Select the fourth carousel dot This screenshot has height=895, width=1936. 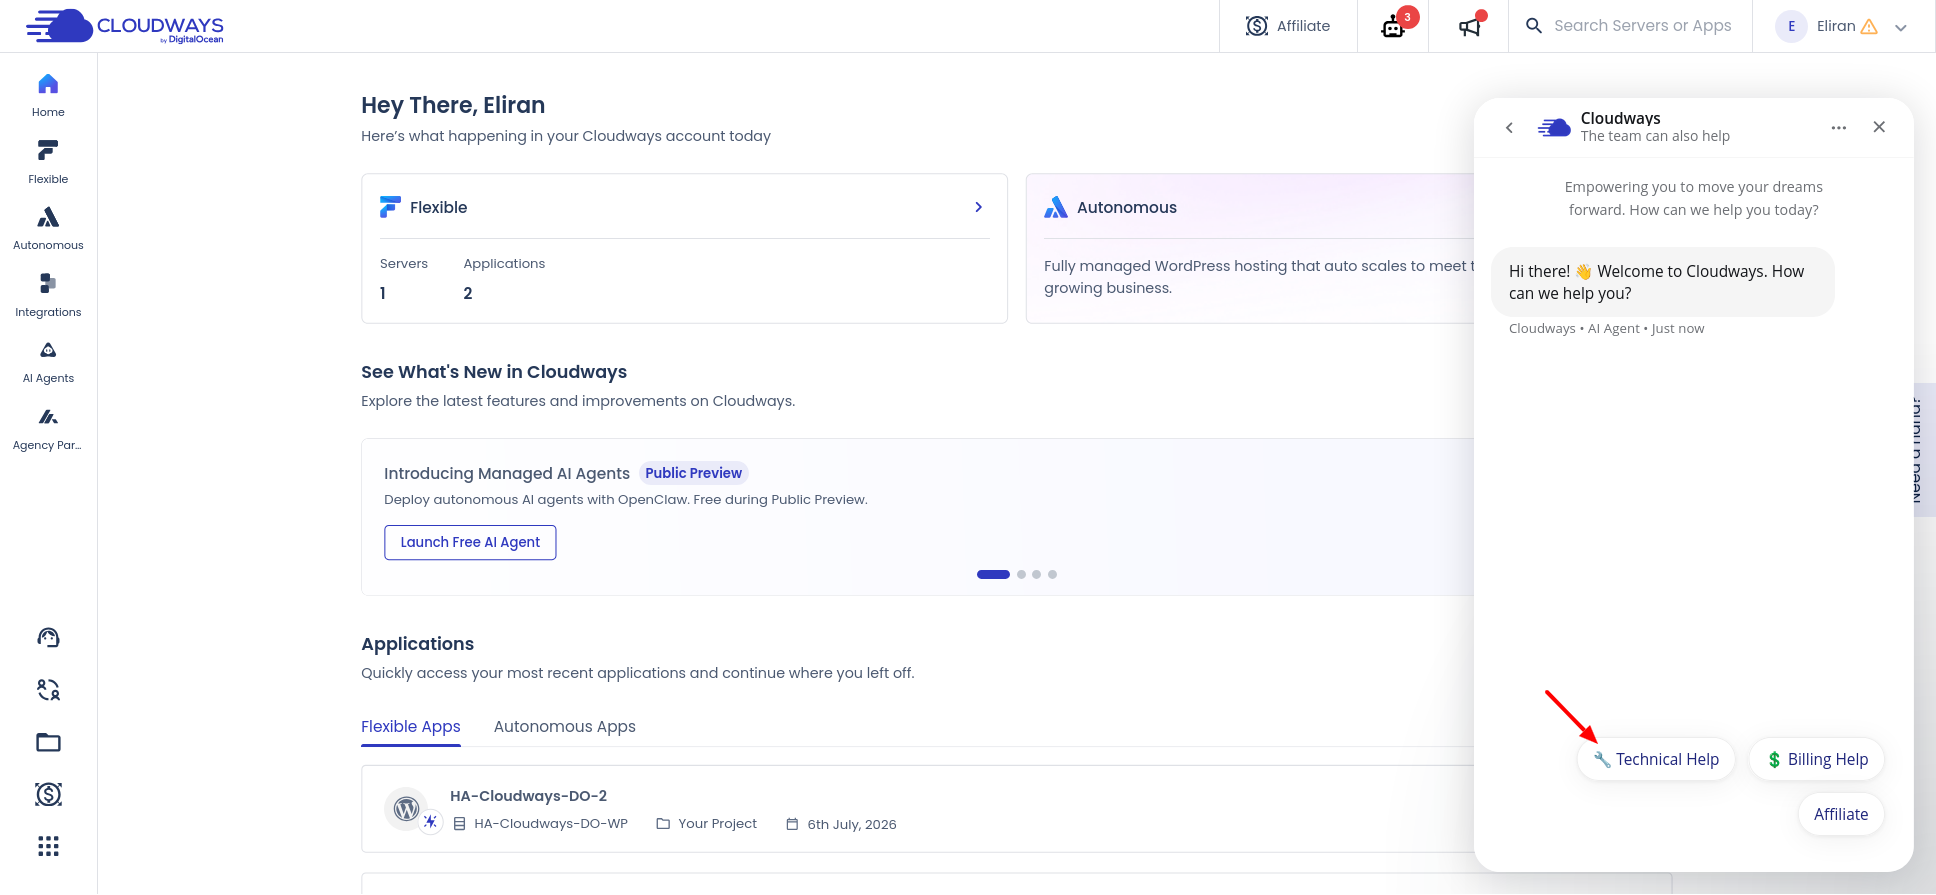[1052, 574]
